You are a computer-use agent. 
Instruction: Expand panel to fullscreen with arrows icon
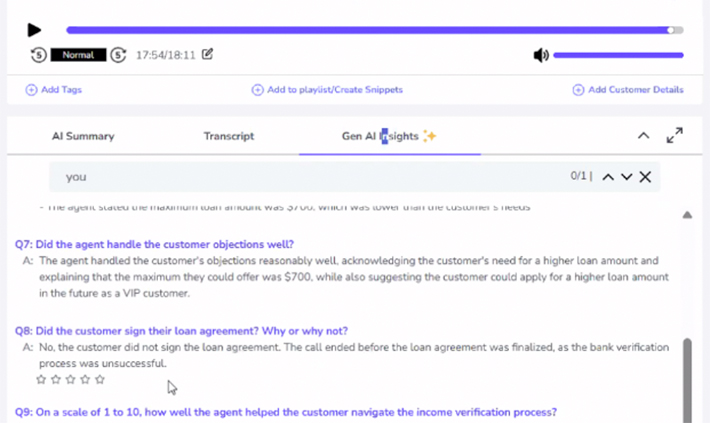click(674, 135)
